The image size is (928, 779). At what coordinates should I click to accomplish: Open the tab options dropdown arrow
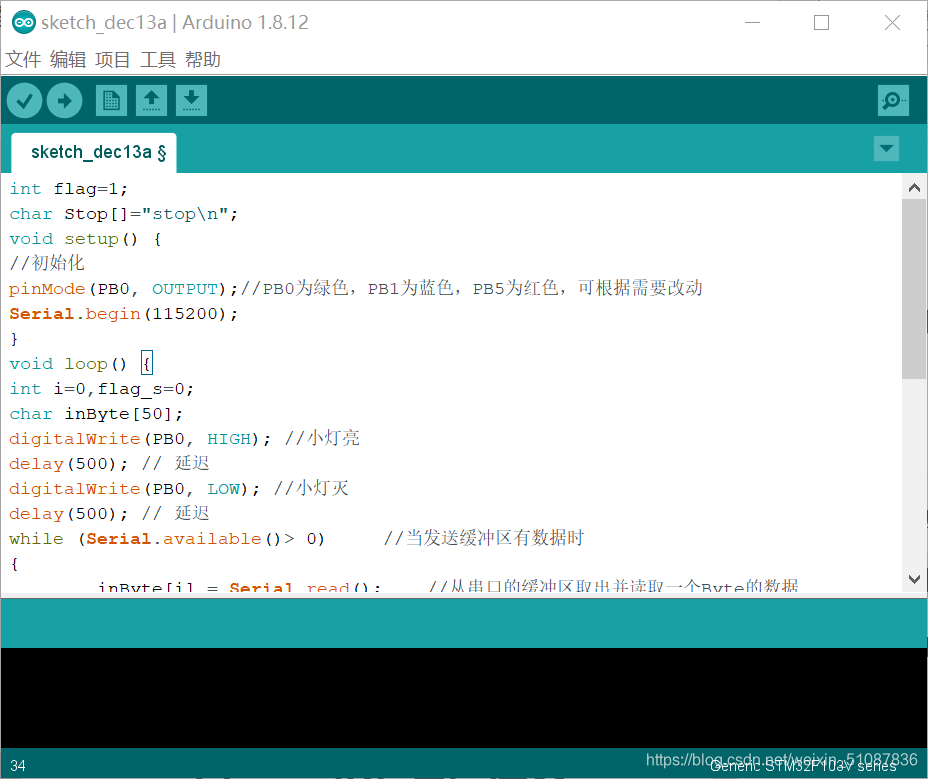tap(886, 148)
